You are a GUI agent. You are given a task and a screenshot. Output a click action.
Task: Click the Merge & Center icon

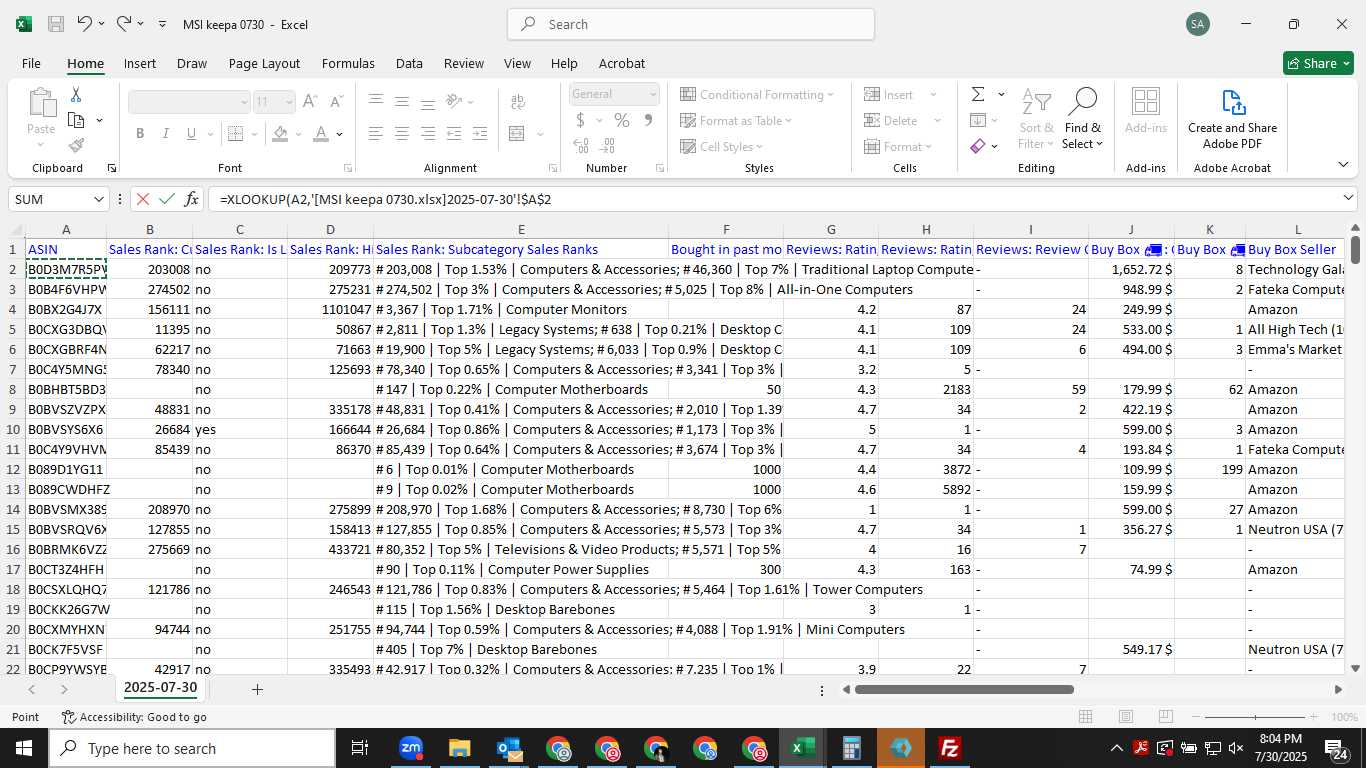point(517,133)
